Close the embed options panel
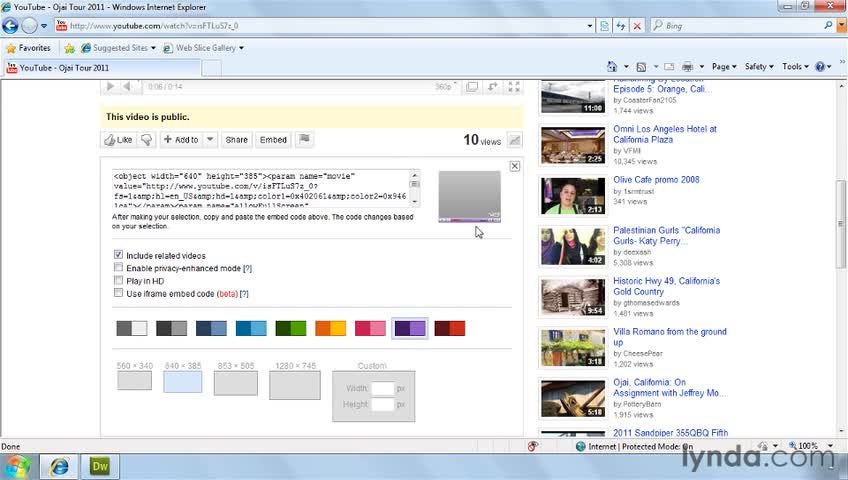 tap(515, 166)
